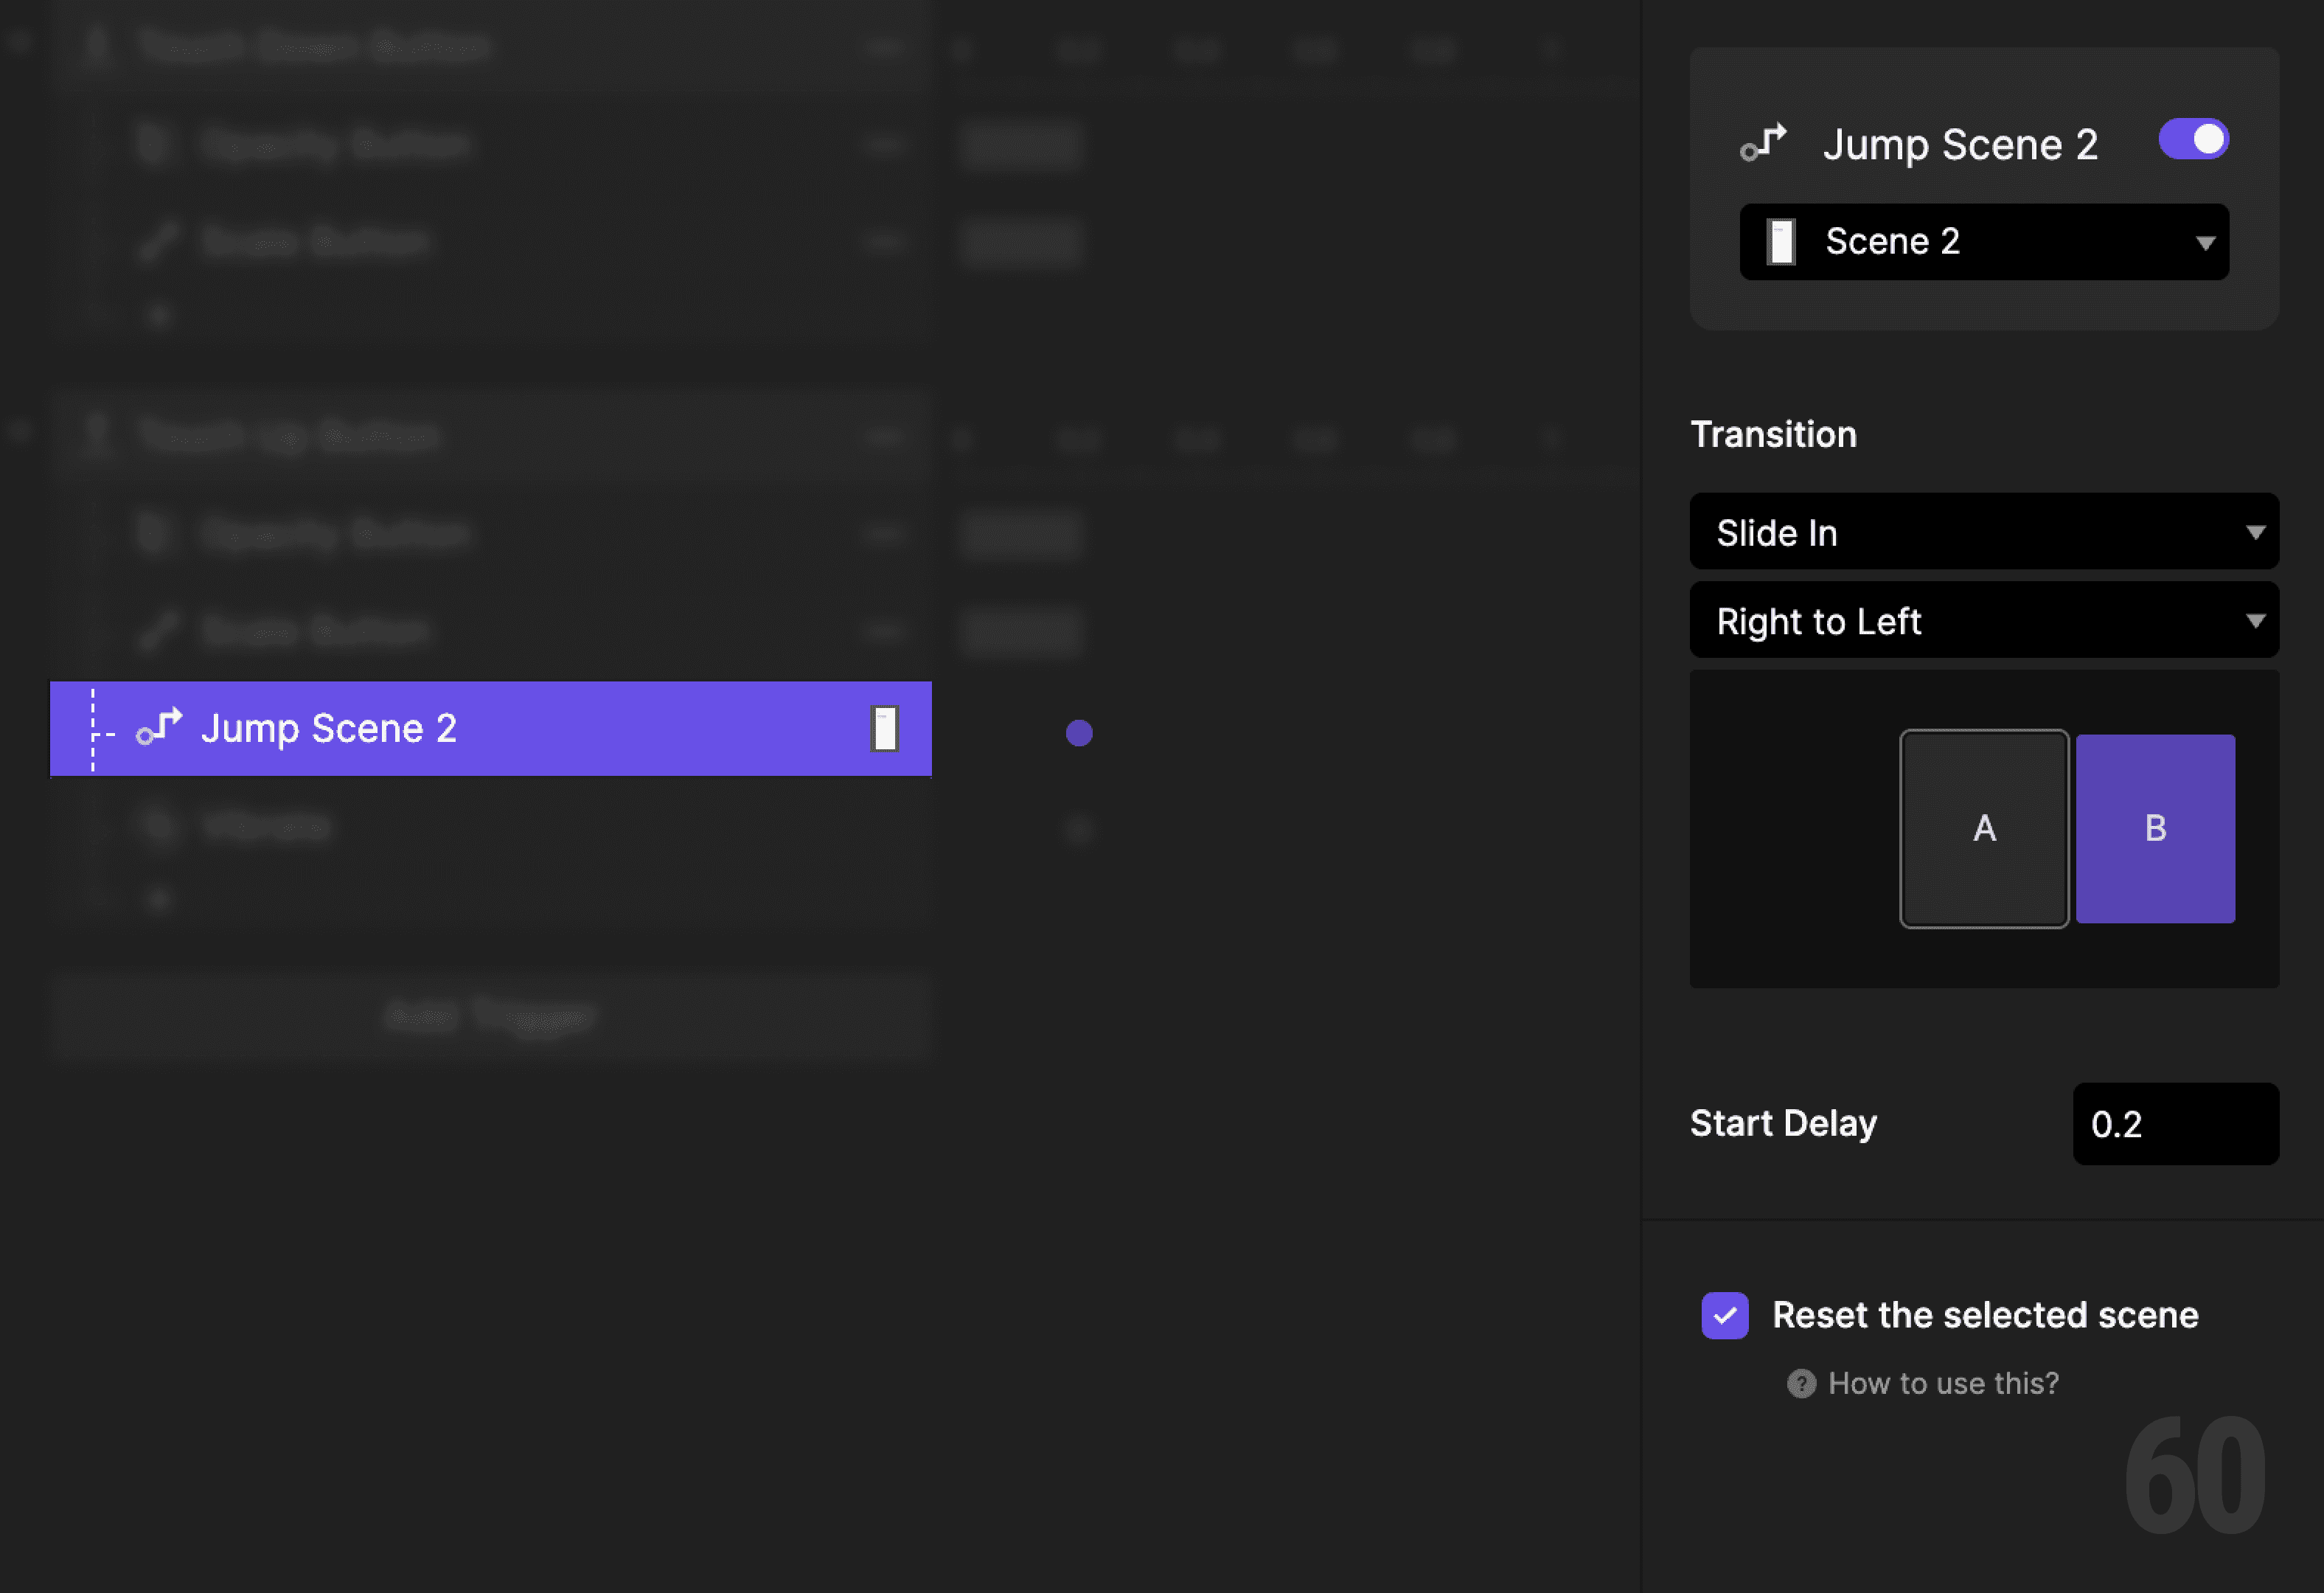
Task: Select the purple scene B tile in the transition preview
Action: pos(2156,828)
